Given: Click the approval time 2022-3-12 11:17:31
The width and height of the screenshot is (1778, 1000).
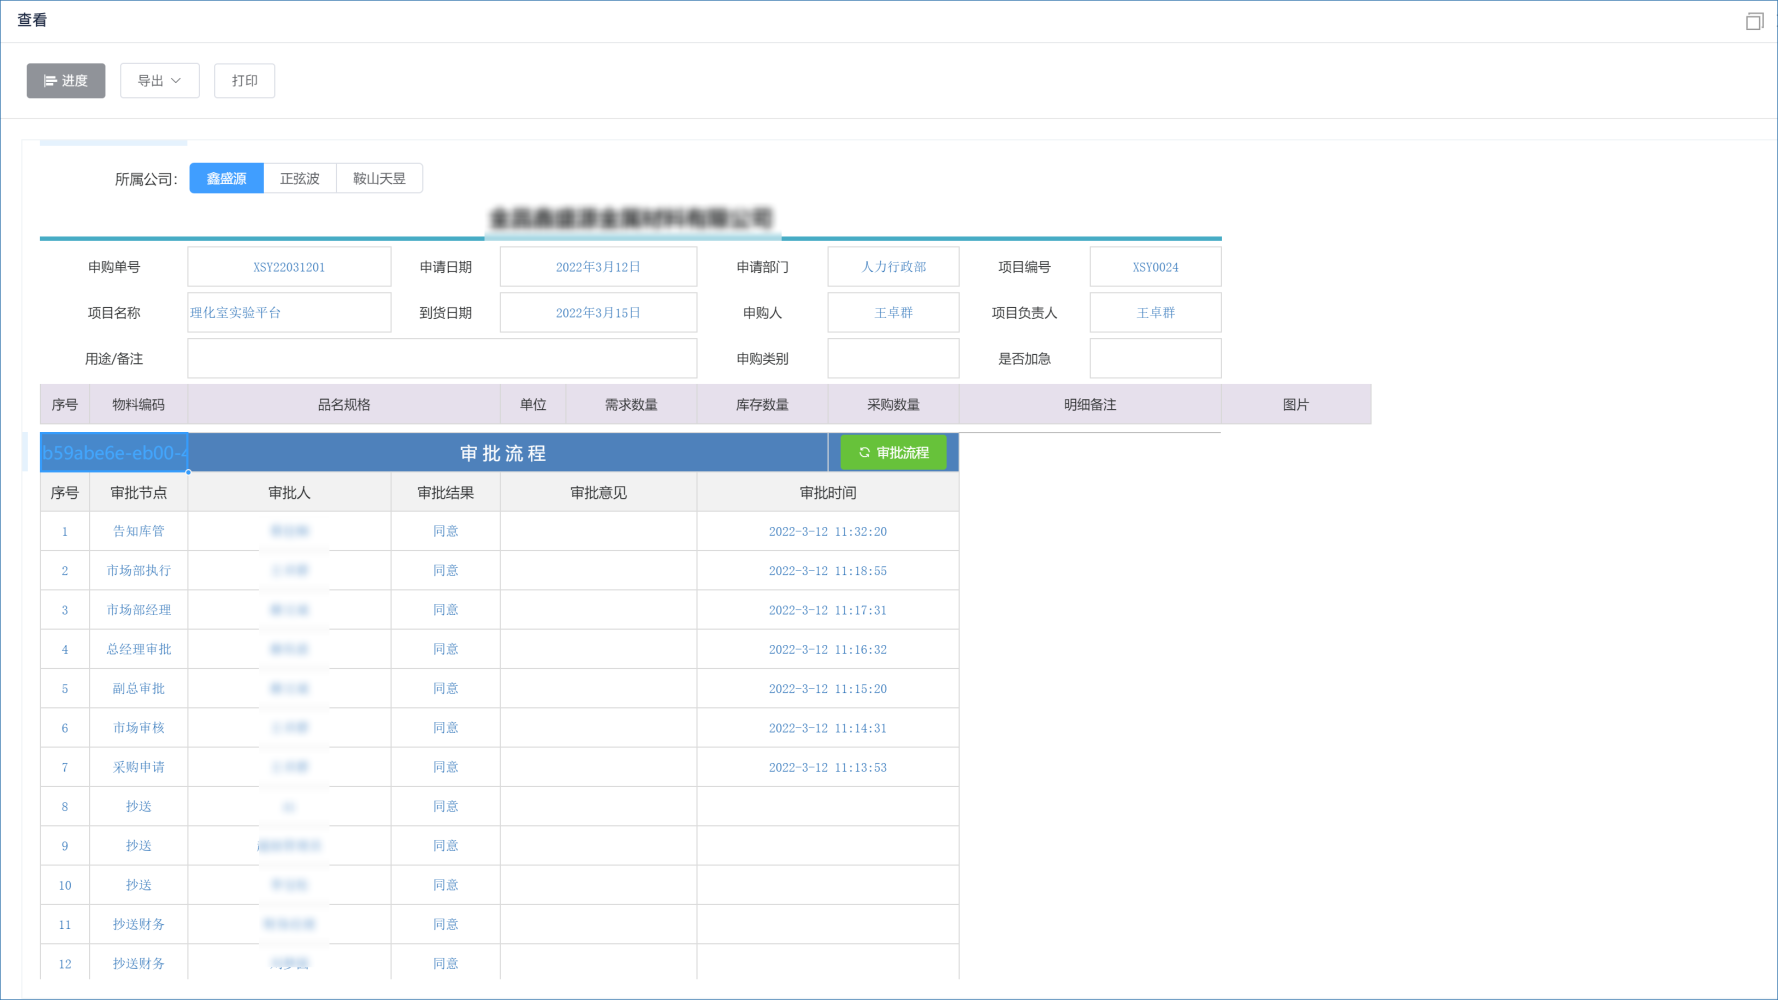Looking at the screenshot, I should pyautogui.click(x=828, y=610).
